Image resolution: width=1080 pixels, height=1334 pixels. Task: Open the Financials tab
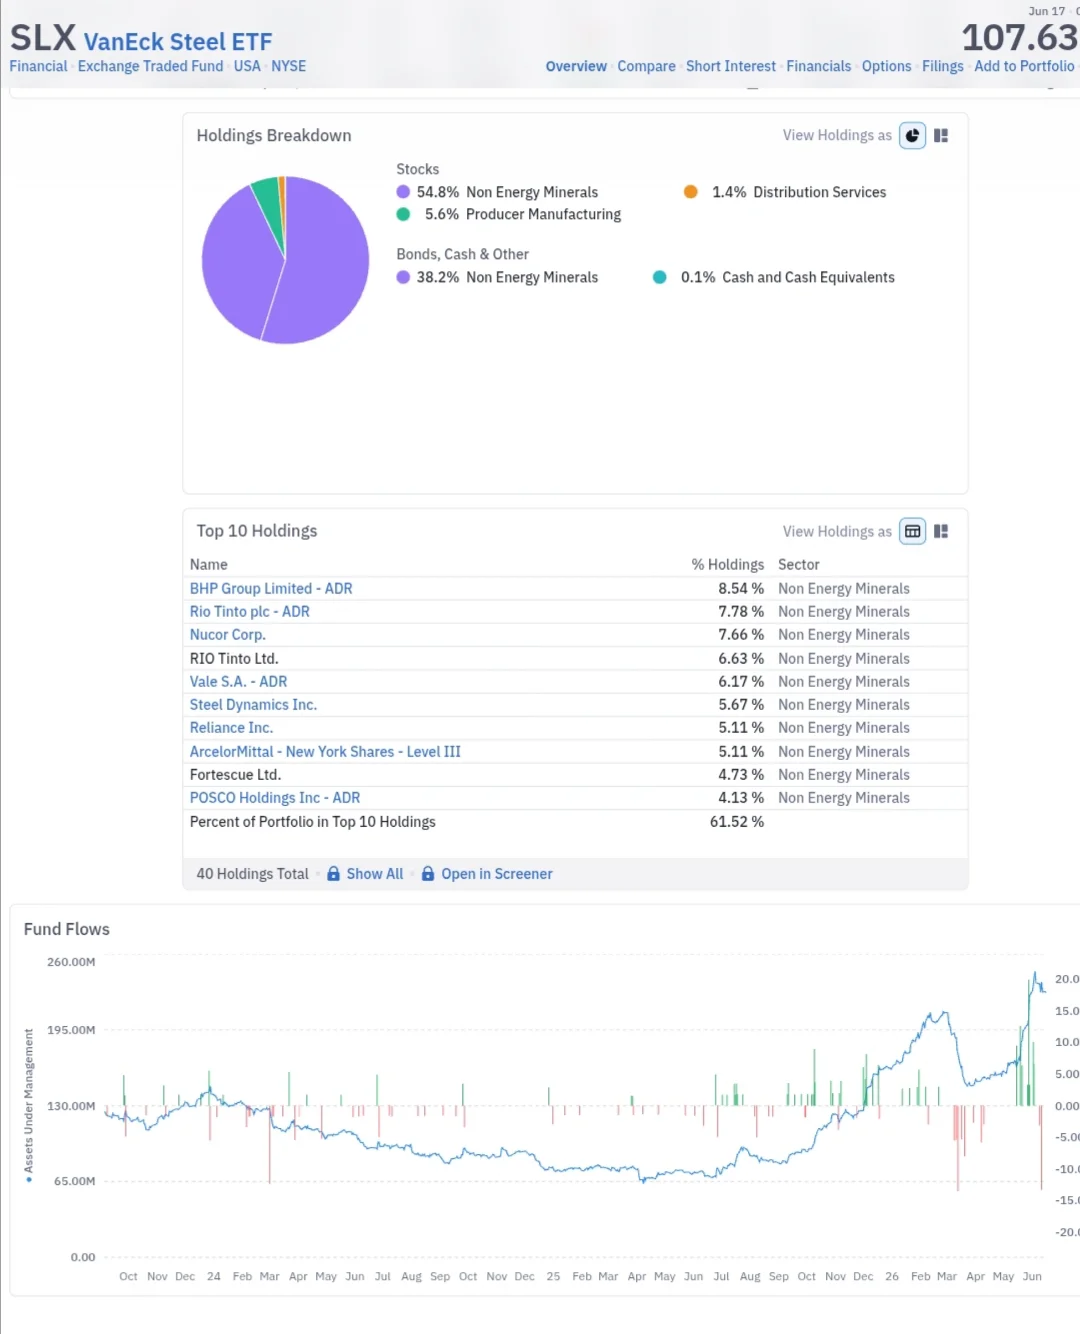819,66
